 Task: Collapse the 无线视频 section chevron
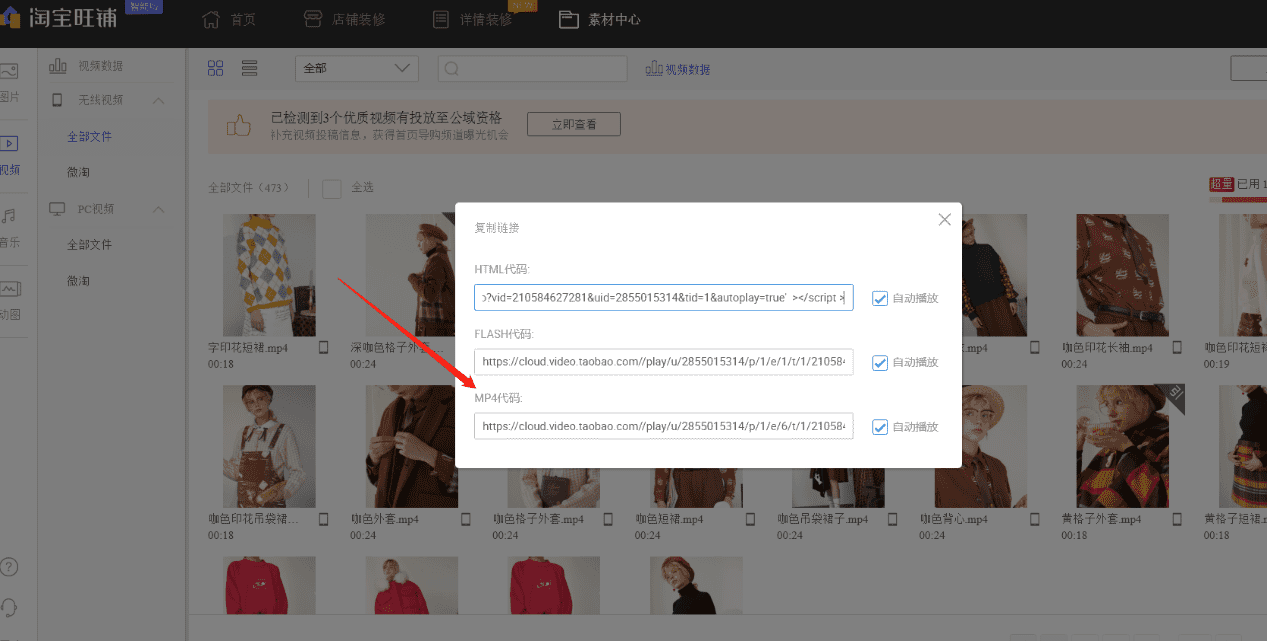pyautogui.click(x=159, y=100)
